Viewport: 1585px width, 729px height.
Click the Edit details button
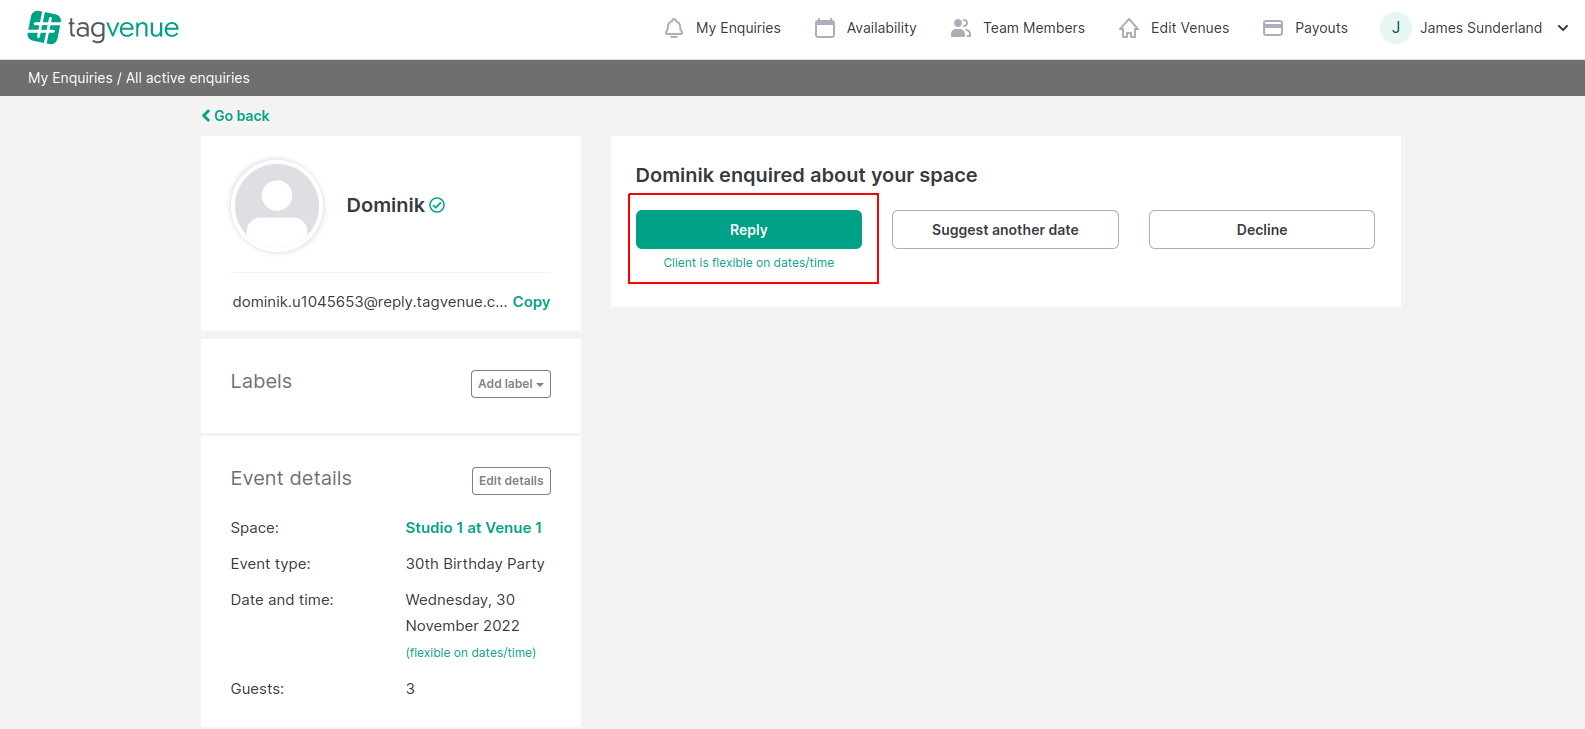point(511,481)
